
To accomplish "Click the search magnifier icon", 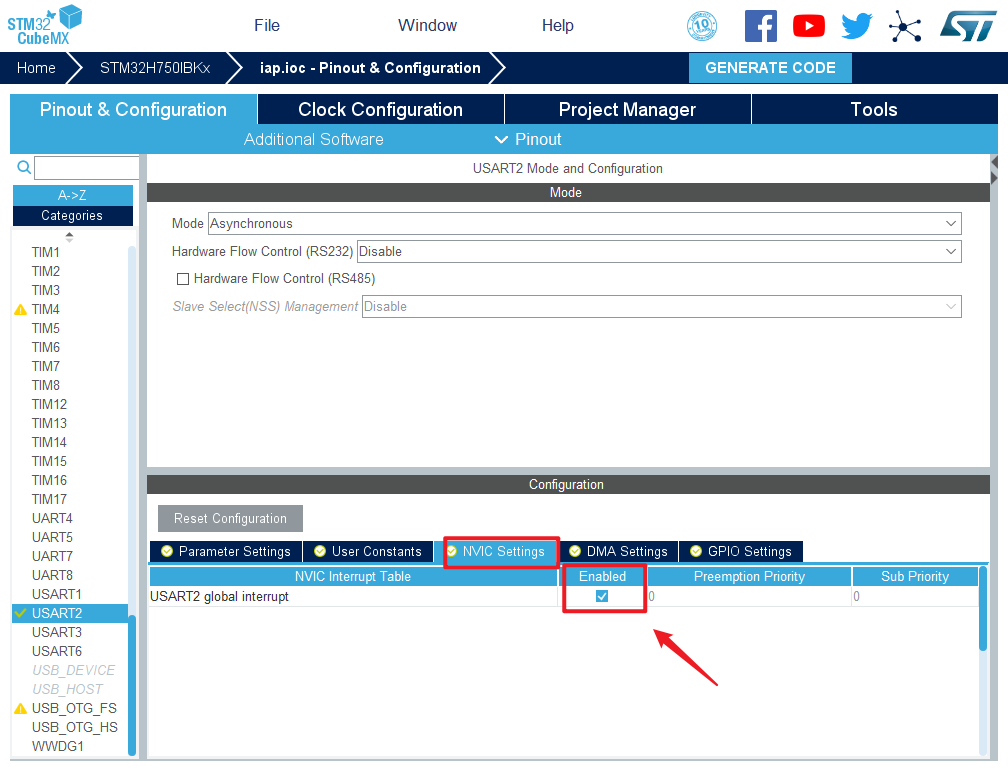I will [24, 167].
